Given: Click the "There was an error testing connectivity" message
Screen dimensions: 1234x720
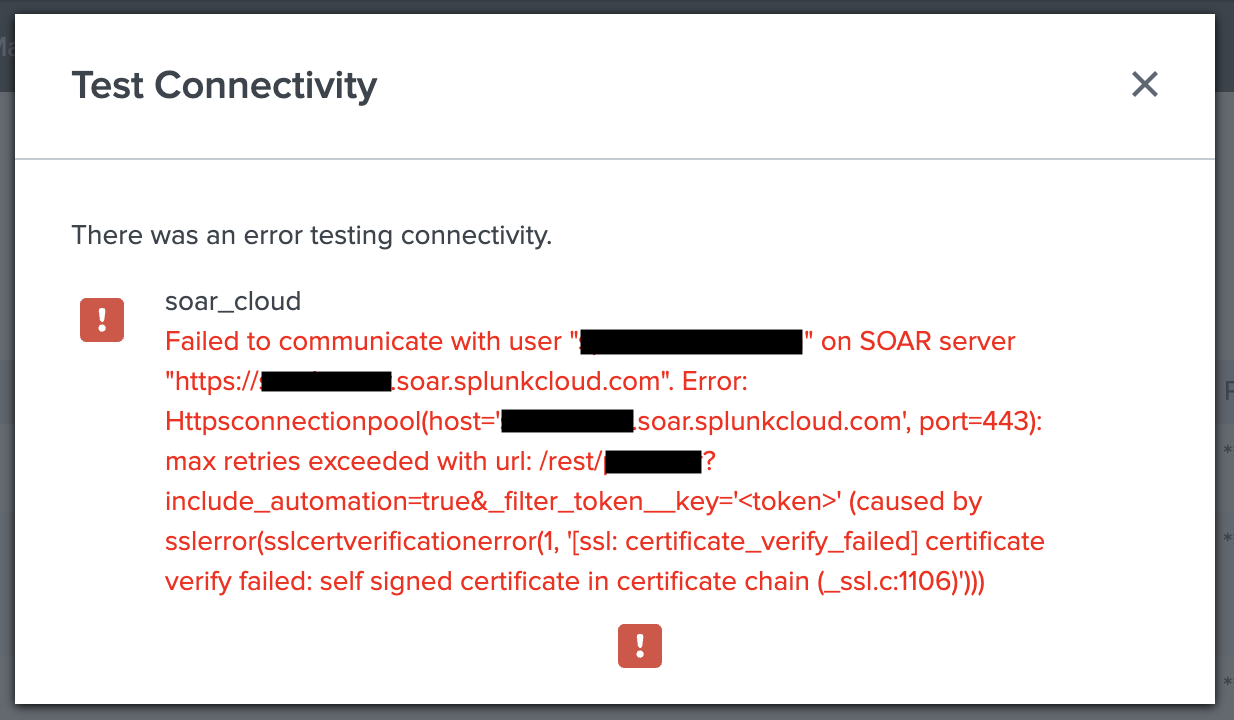Looking at the screenshot, I should [312, 236].
